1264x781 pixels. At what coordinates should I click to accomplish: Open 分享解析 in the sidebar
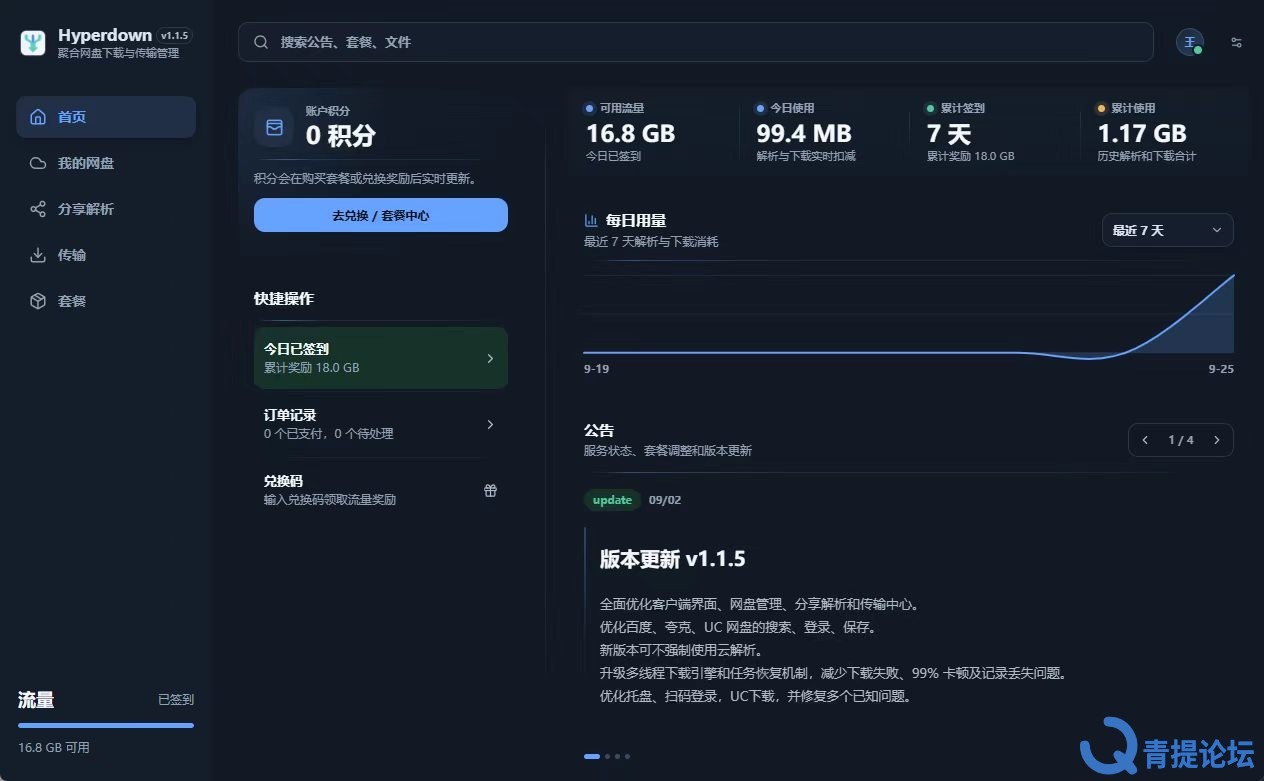coord(106,209)
